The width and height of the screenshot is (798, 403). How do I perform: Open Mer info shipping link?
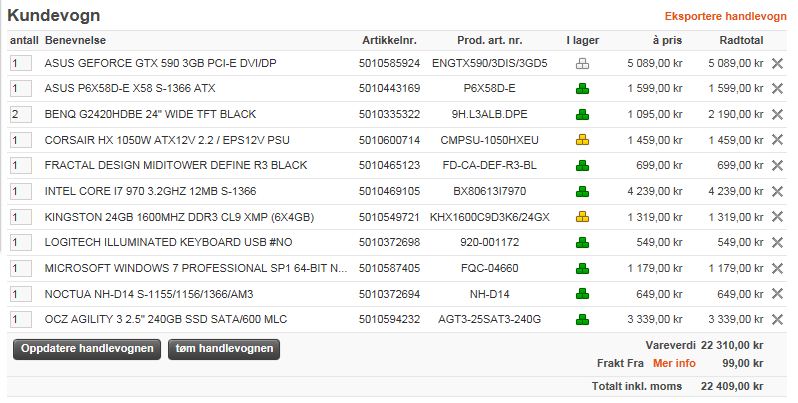coord(674,363)
